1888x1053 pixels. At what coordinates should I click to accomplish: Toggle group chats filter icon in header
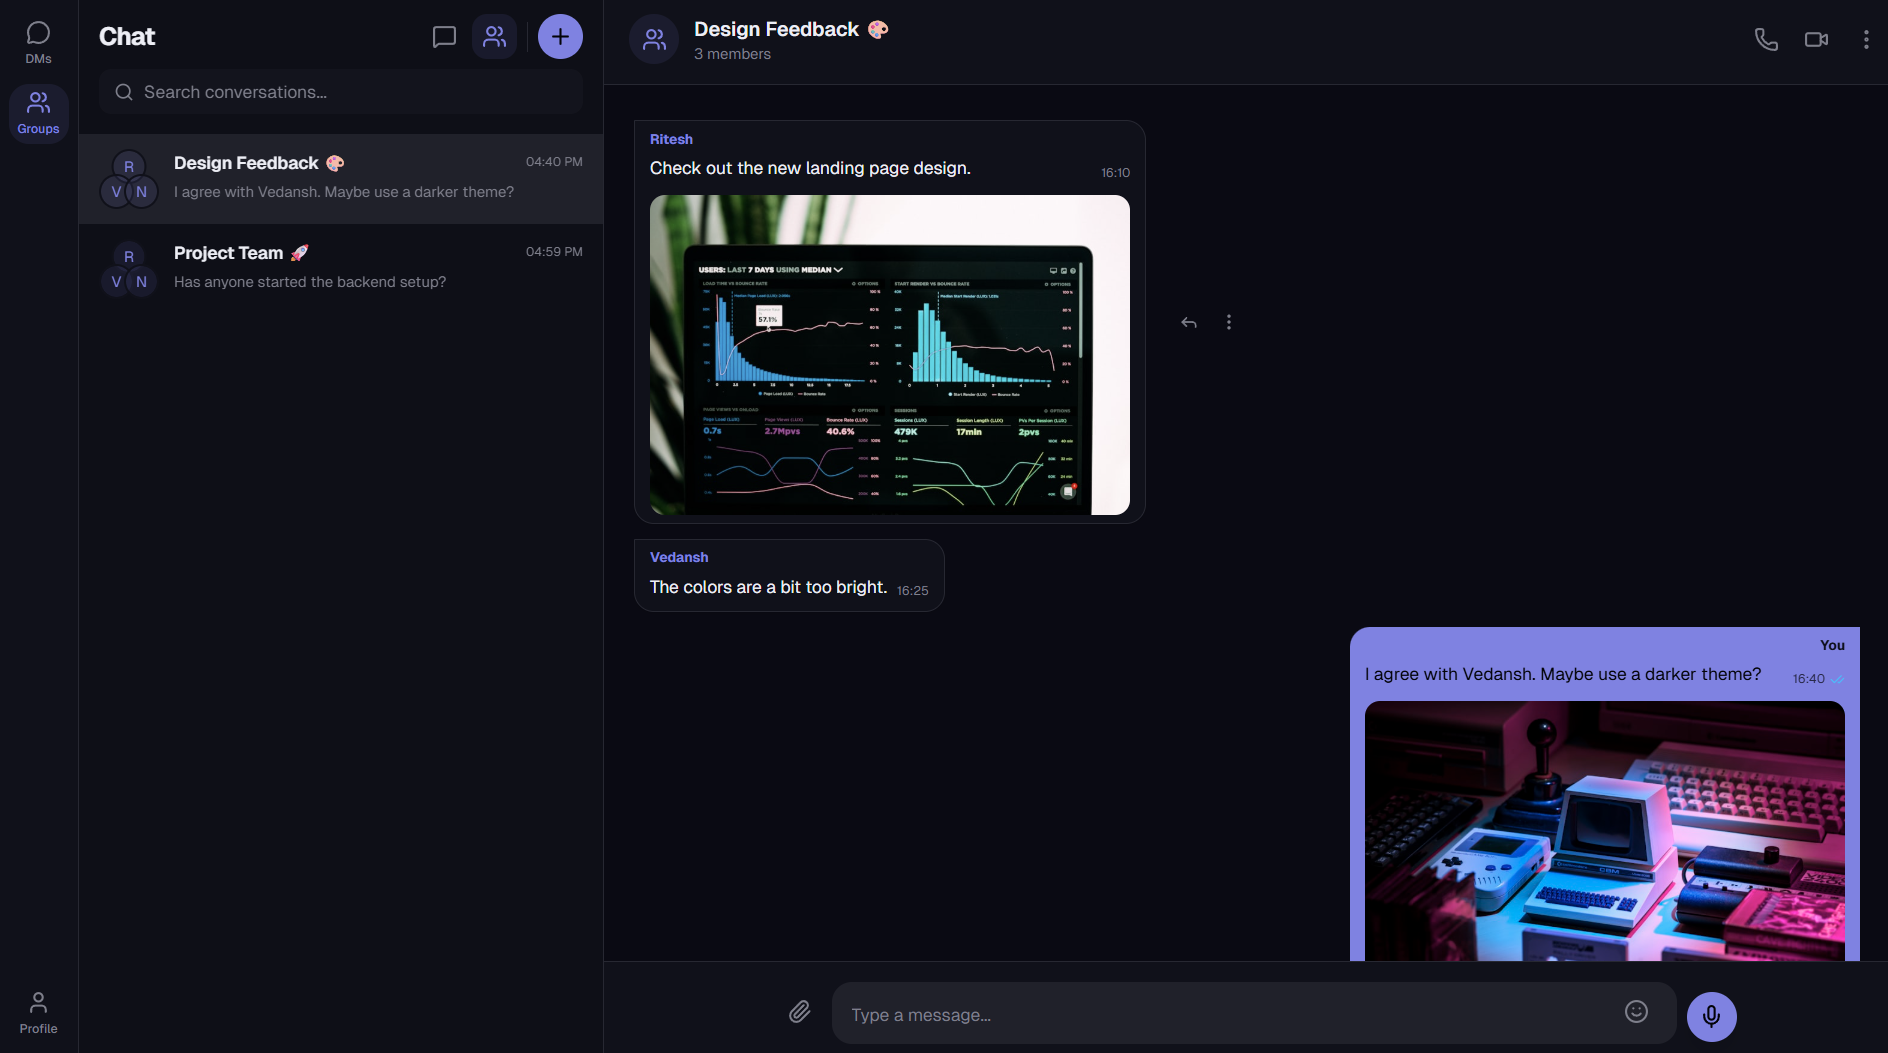494,37
